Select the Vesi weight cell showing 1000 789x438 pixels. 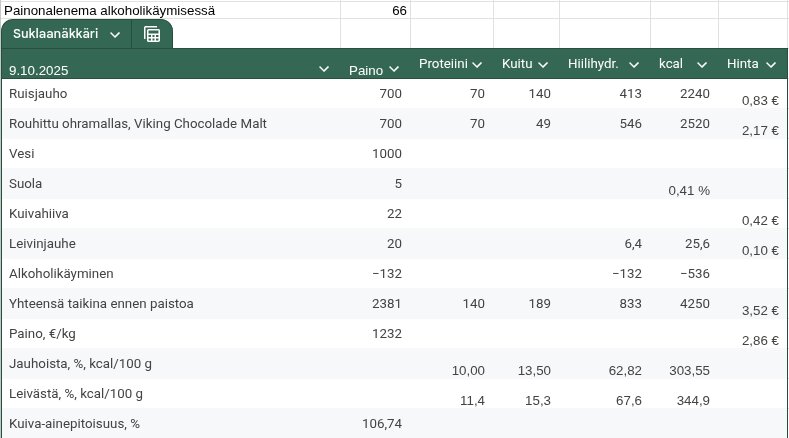pos(386,154)
